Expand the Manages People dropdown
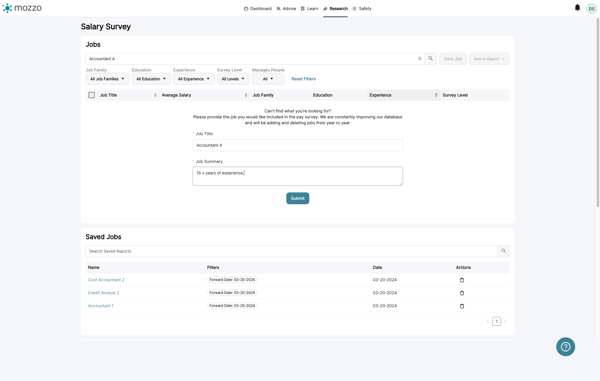The height and width of the screenshot is (381, 600). tap(268, 79)
